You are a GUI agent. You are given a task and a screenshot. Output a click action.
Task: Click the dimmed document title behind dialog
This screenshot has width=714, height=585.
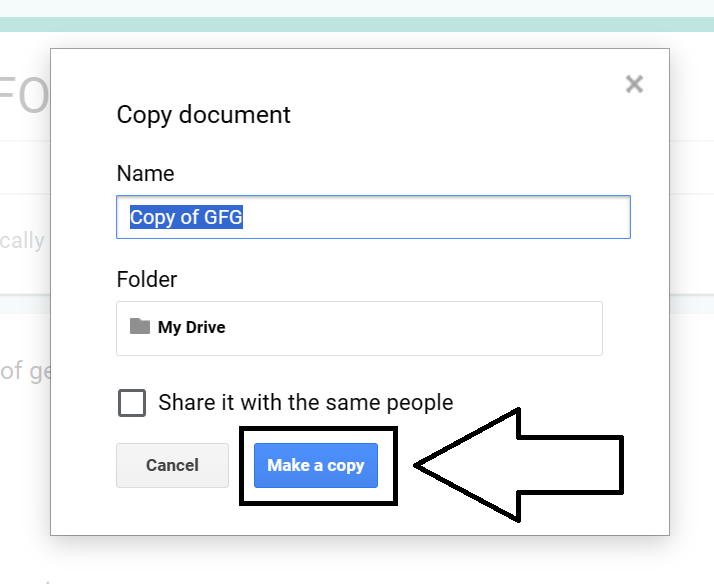(x=24, y=96)
